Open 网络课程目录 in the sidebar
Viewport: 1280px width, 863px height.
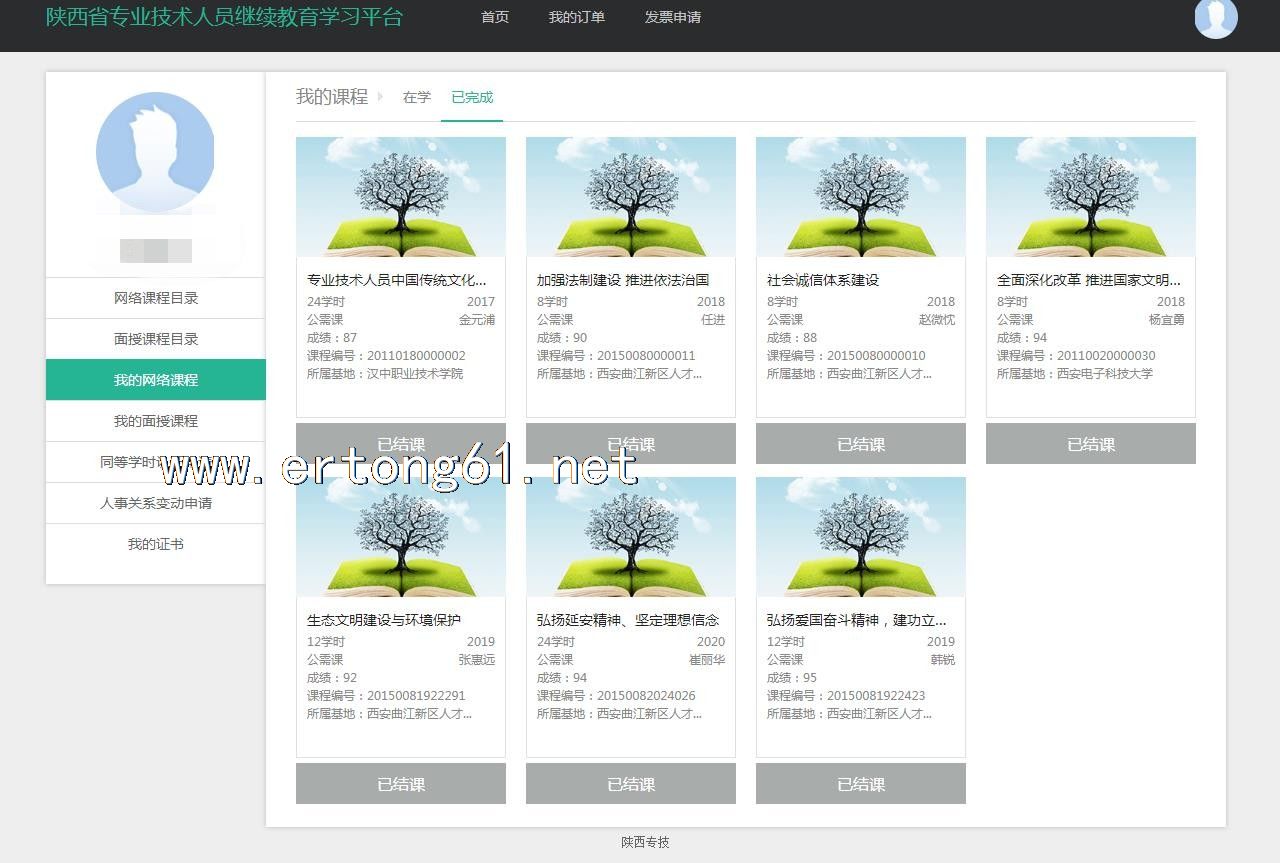coord(156,298)
